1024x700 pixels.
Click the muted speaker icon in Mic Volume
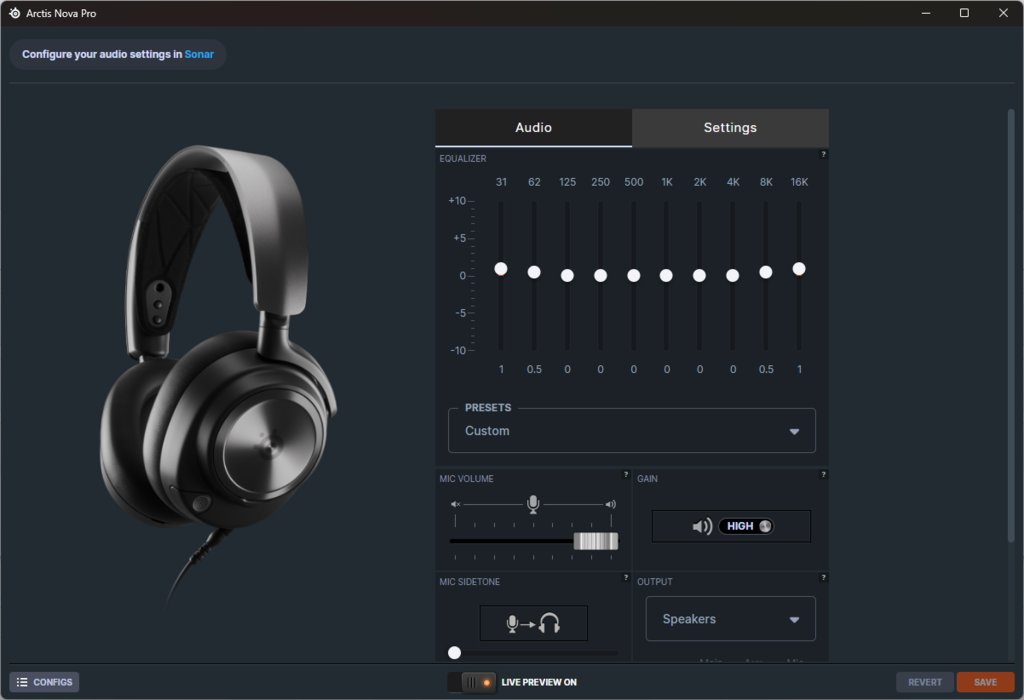coord(455,504)
